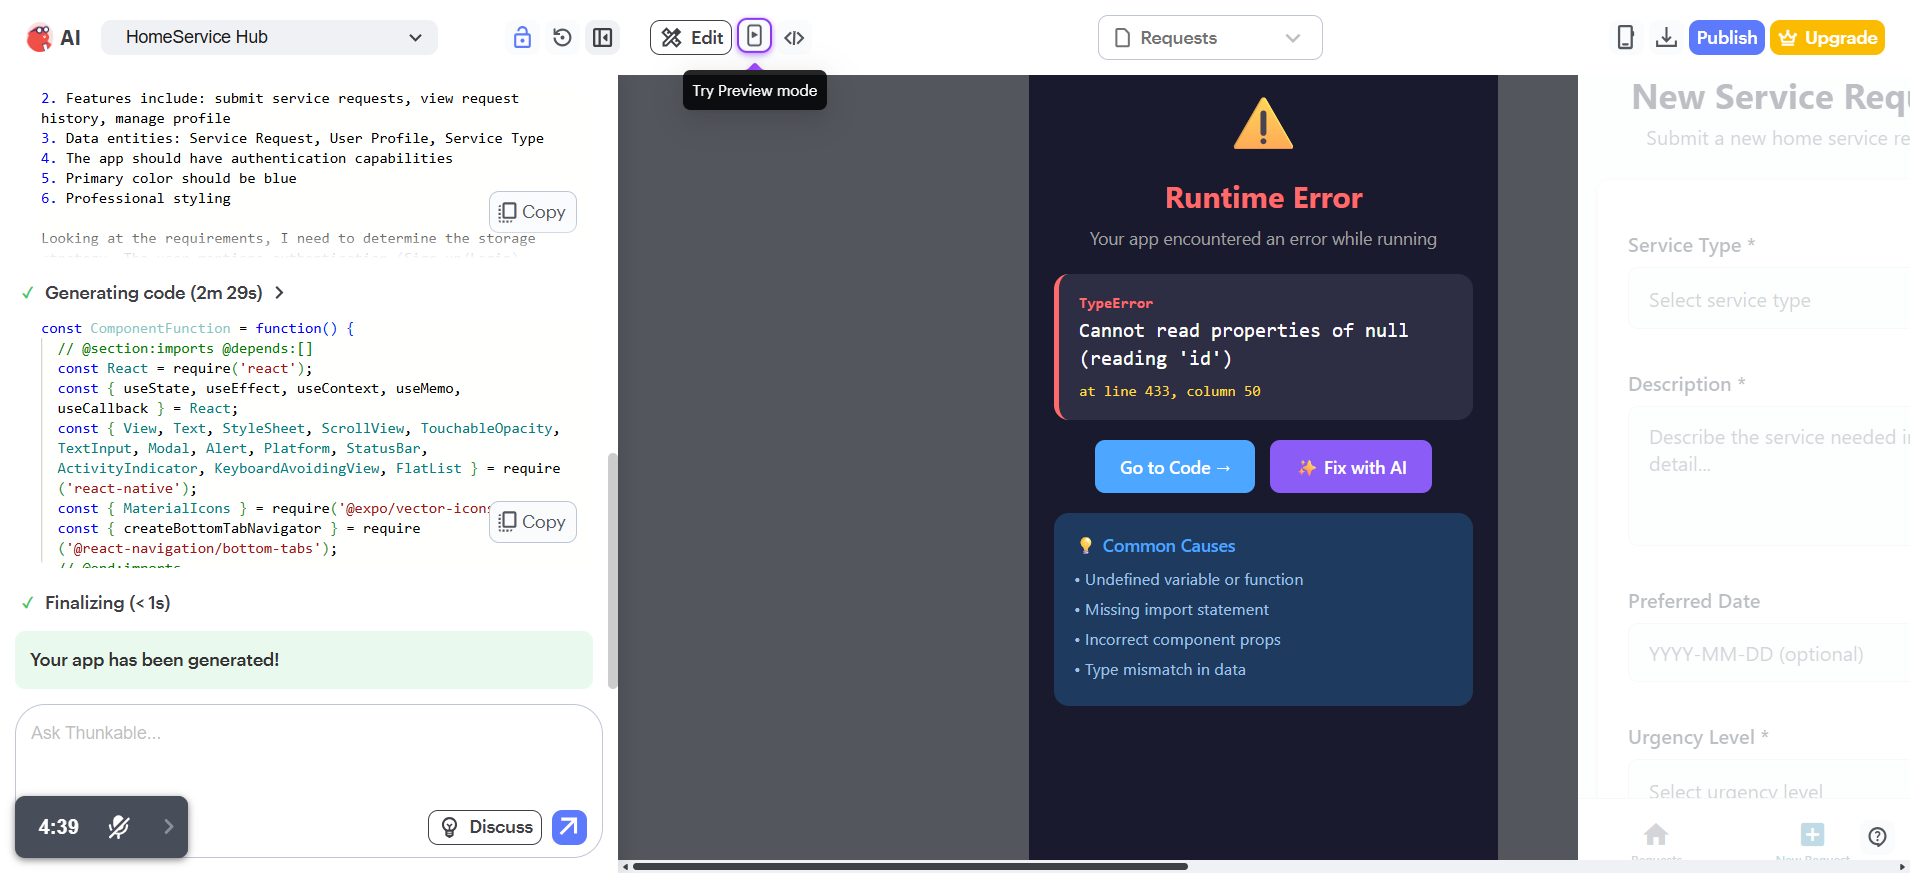Screen dimensions: 1910x873
Task: Click the horizontal scrollbar under preview
Action: click(x=910, y=866)
